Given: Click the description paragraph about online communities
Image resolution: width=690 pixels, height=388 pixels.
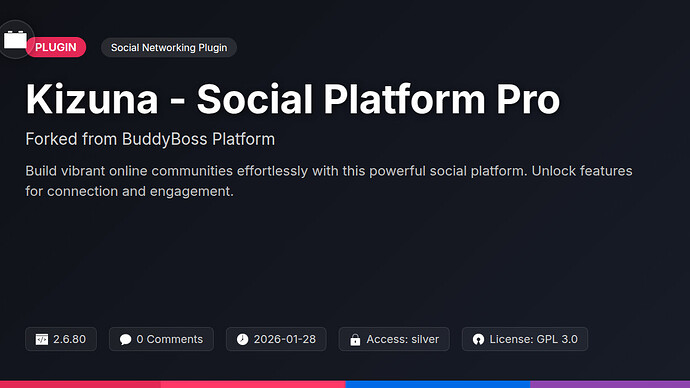Looking at the screenshot, I should pyautogui.click(x=329, y=181).
